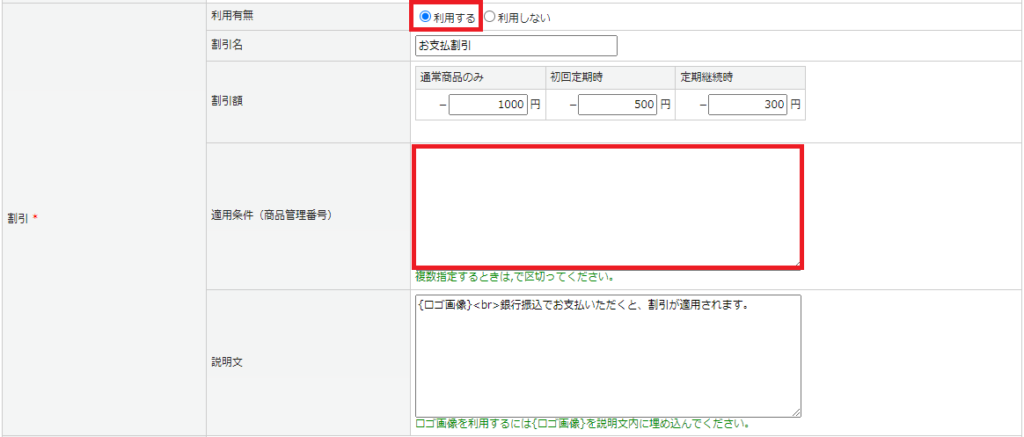Click the 割引名 input field
The image size is (1024, 437).
pyautogui.click(x=516, y=46)
